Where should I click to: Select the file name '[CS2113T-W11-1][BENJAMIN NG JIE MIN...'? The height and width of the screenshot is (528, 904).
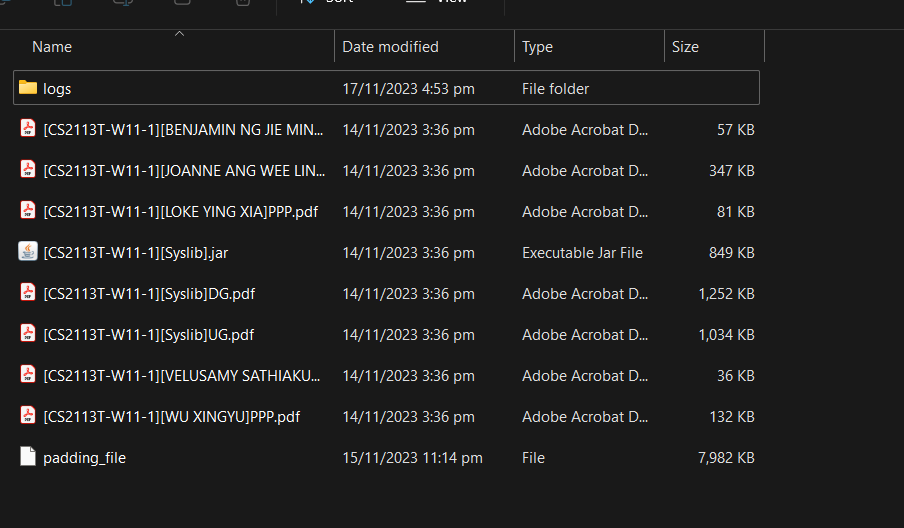pyautogui.click(x=183, y=130)
